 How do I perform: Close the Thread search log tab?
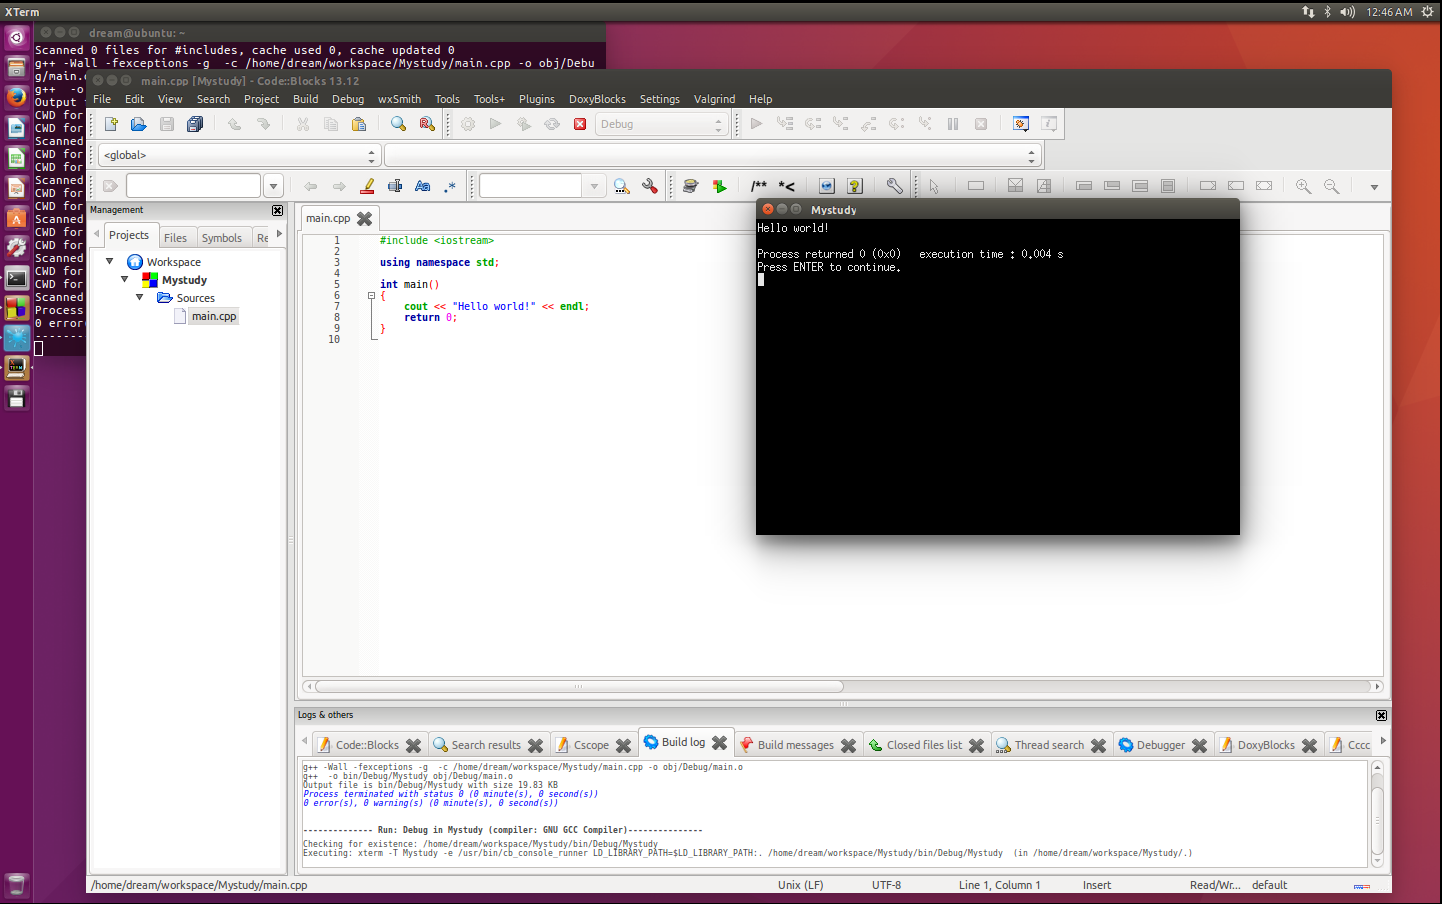point(1098,746)
